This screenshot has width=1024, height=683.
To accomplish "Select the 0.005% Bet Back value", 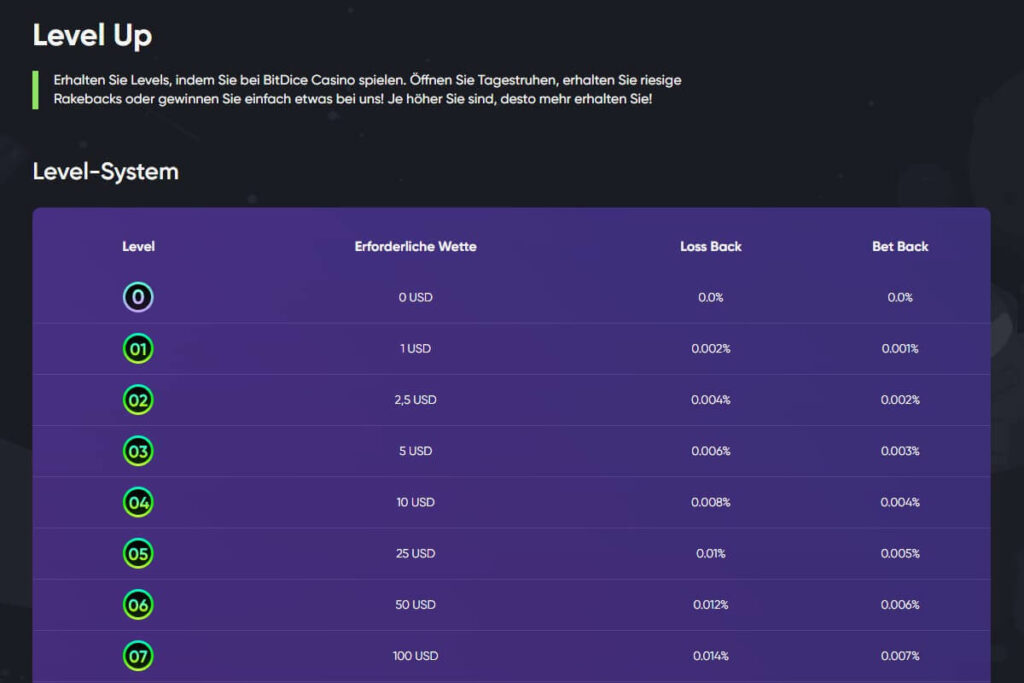I will click(x=900, y=554).
